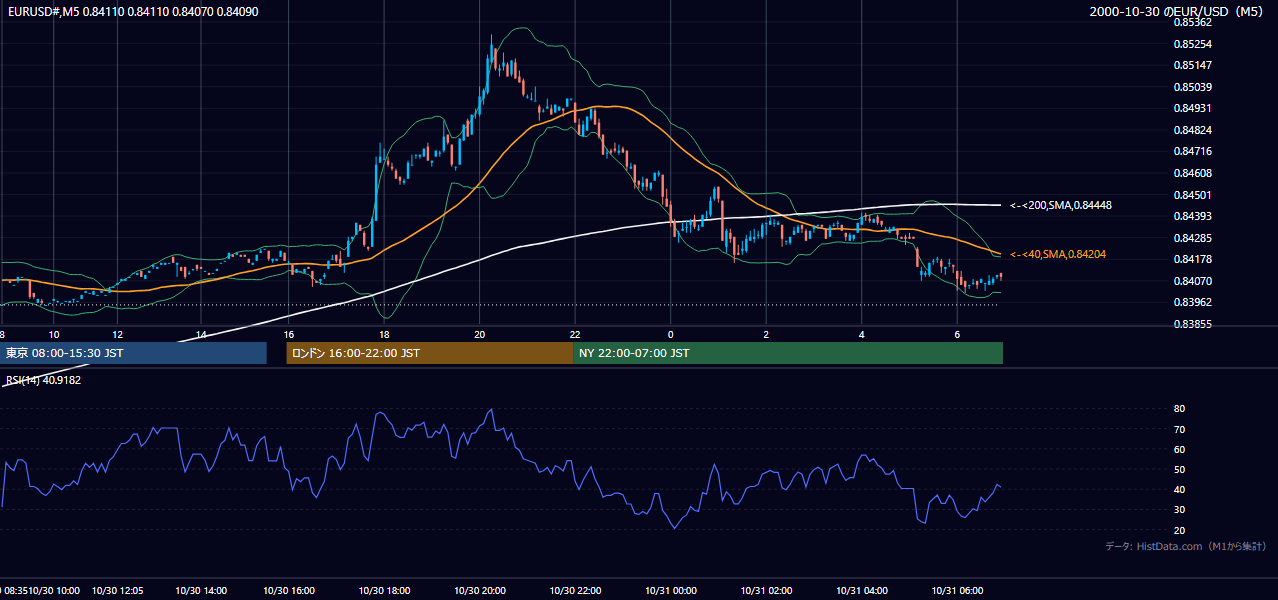
Task: Open the HistData.com data source credit
Action: [x=1186, y=546]
